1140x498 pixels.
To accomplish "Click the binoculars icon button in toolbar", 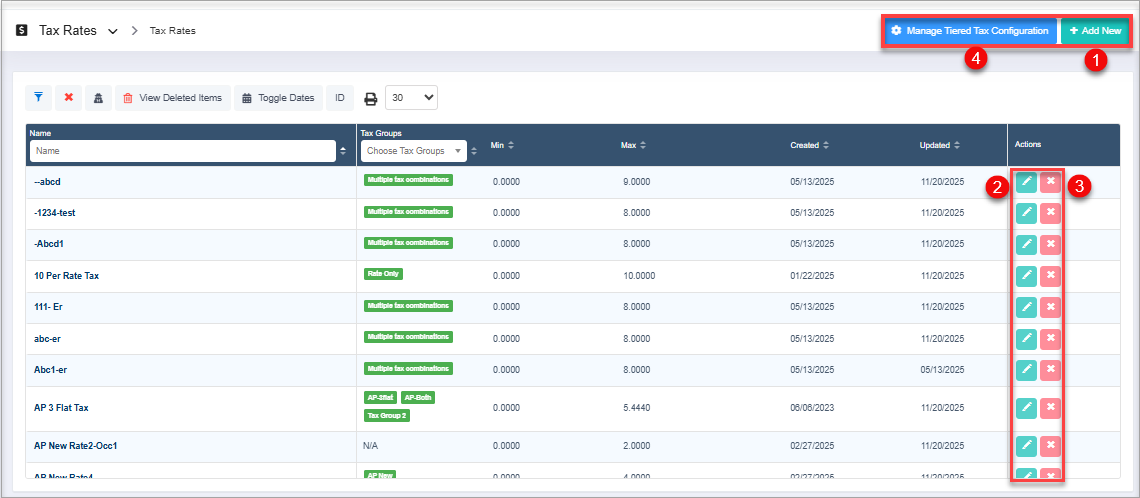I will 98,98.
